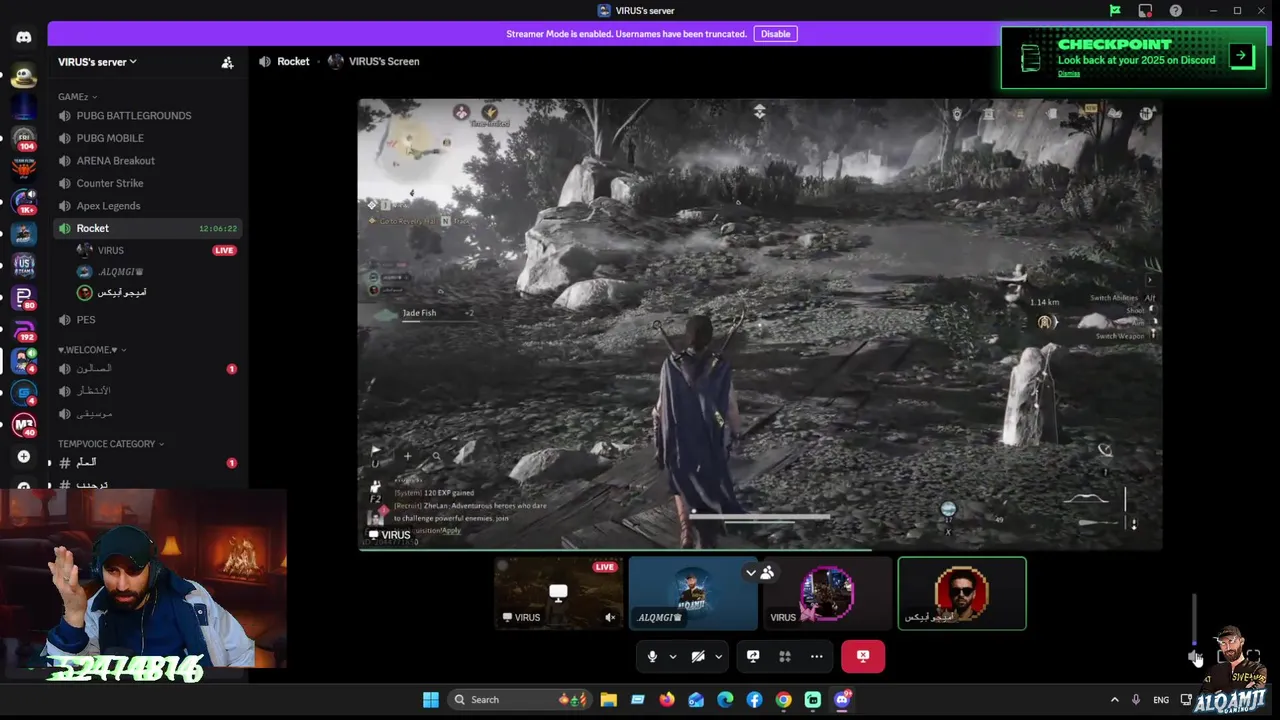Show hidden system tray icons chevron
The height and width of the screenshot is (720, 1280).
tap(1115, 700)
